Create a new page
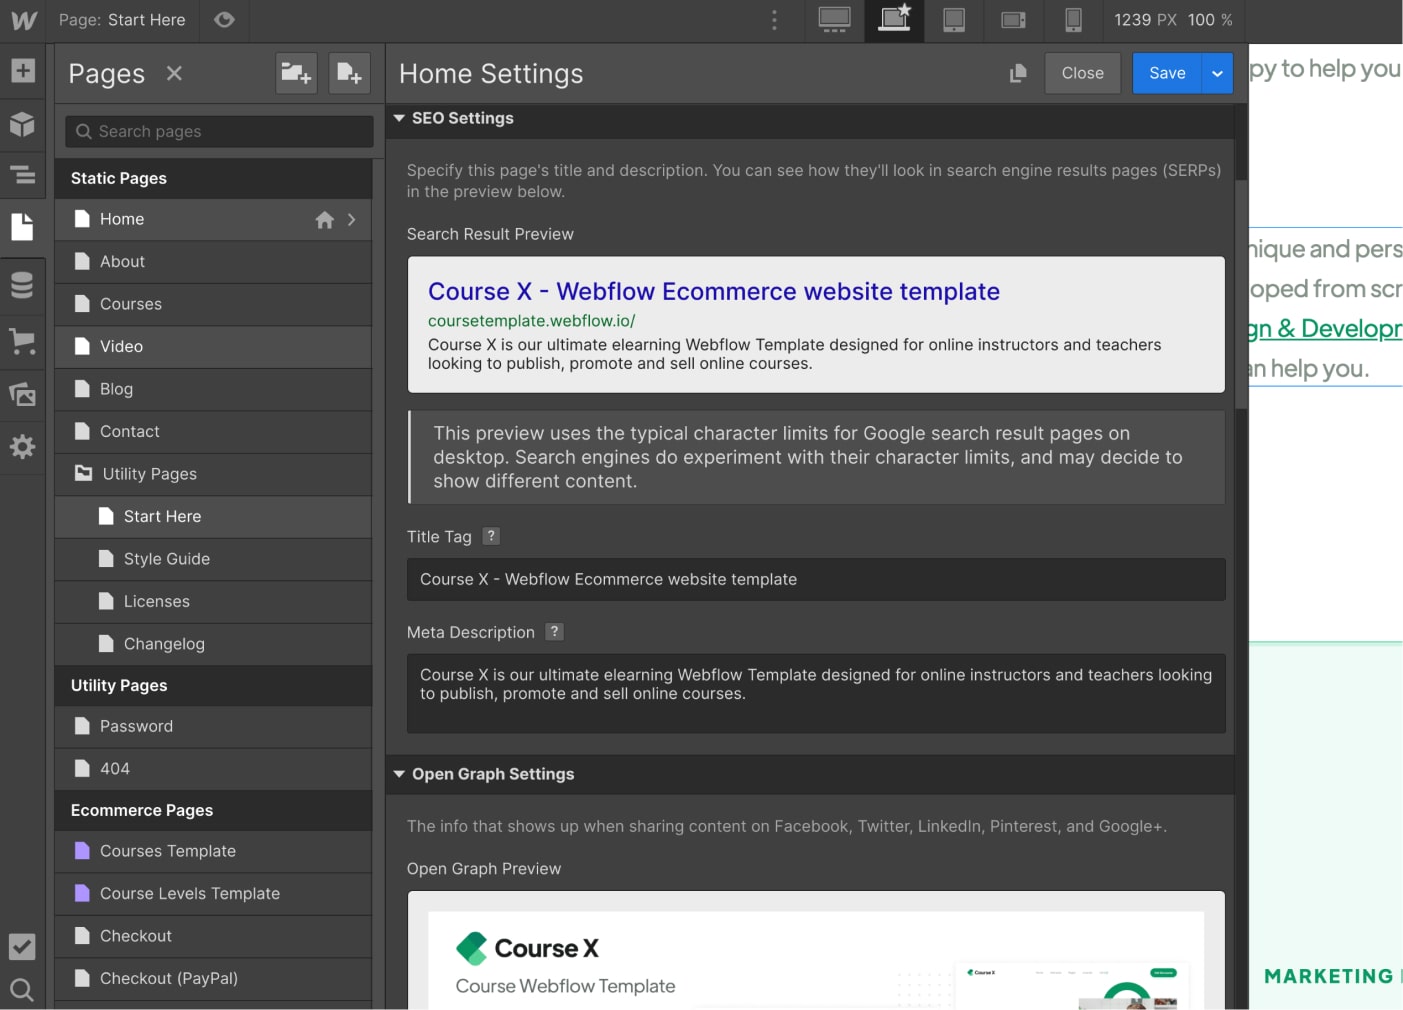Screen dimensions: 1403x1010 (x=349, y=73)
